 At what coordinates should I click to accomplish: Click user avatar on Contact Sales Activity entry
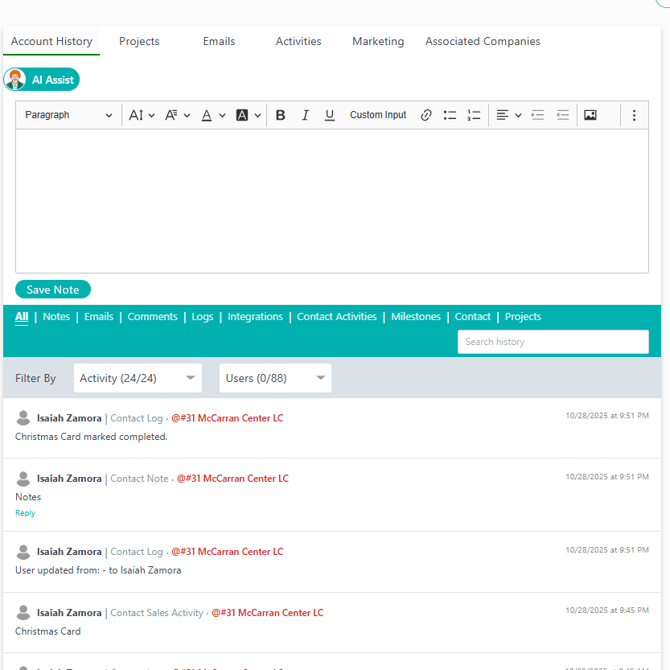[23, 613]
